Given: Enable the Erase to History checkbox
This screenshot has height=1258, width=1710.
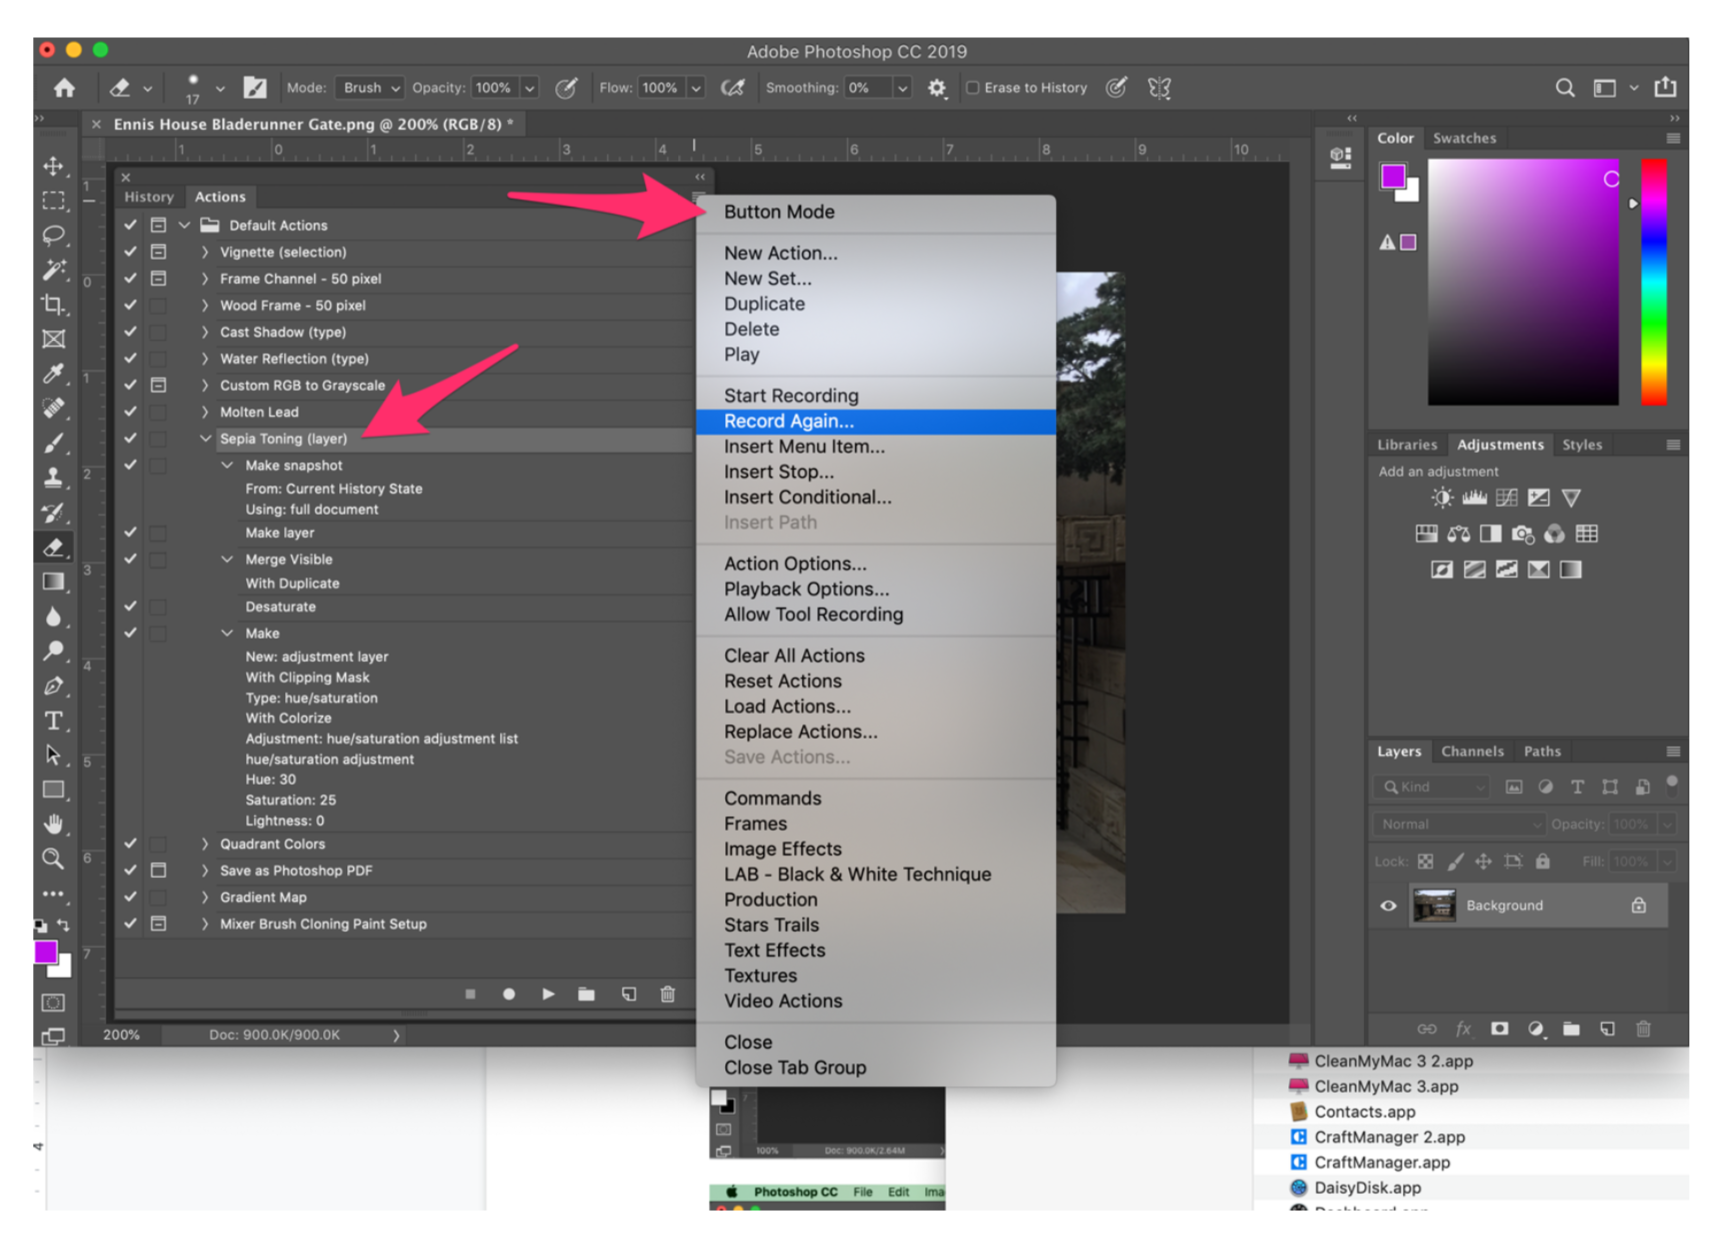Looking at the screenshot, I should [x=972, y=88].
